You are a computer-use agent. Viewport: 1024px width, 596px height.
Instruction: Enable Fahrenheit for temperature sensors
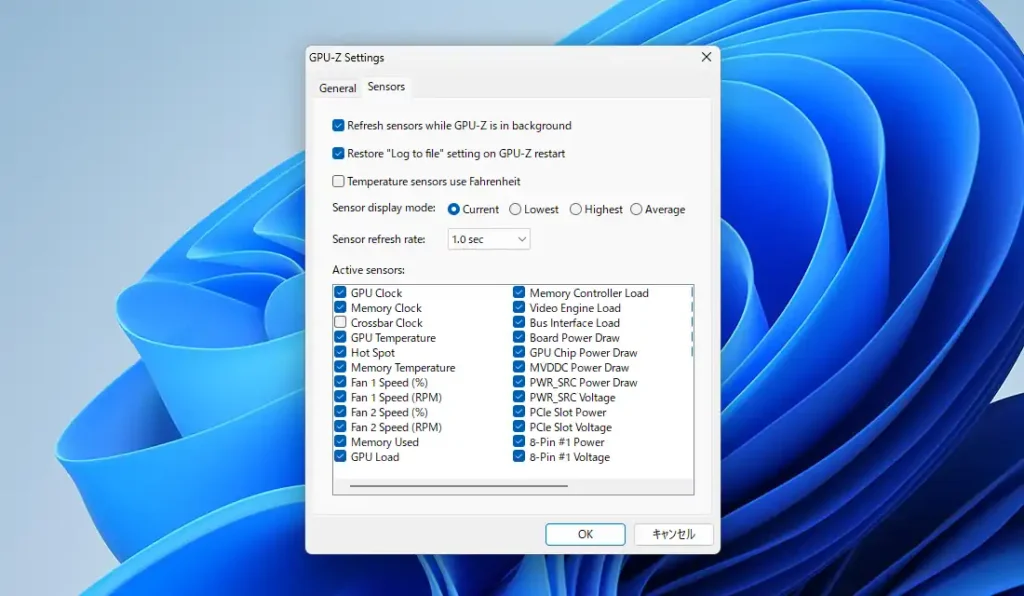(x=339, y=182)
